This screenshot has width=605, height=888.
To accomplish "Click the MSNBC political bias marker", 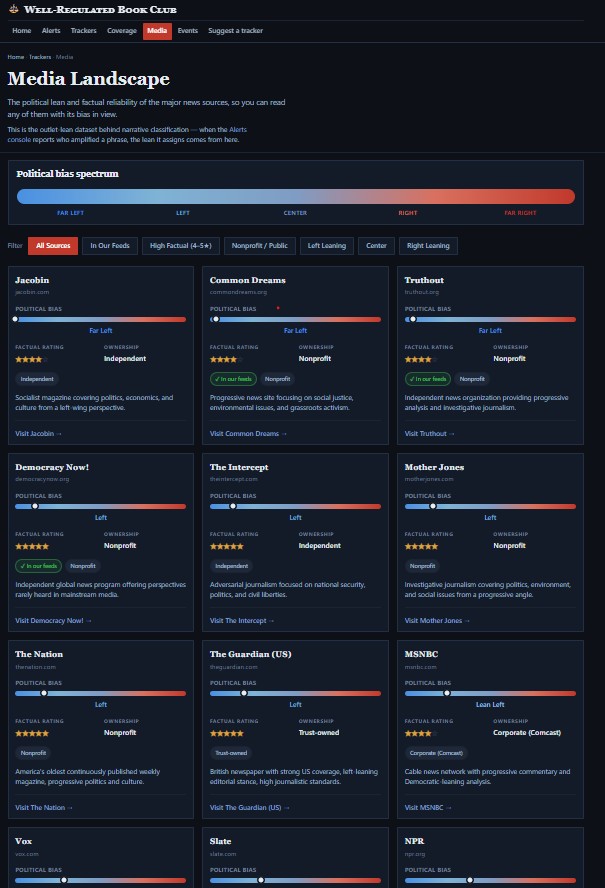I will click(447, 693).
